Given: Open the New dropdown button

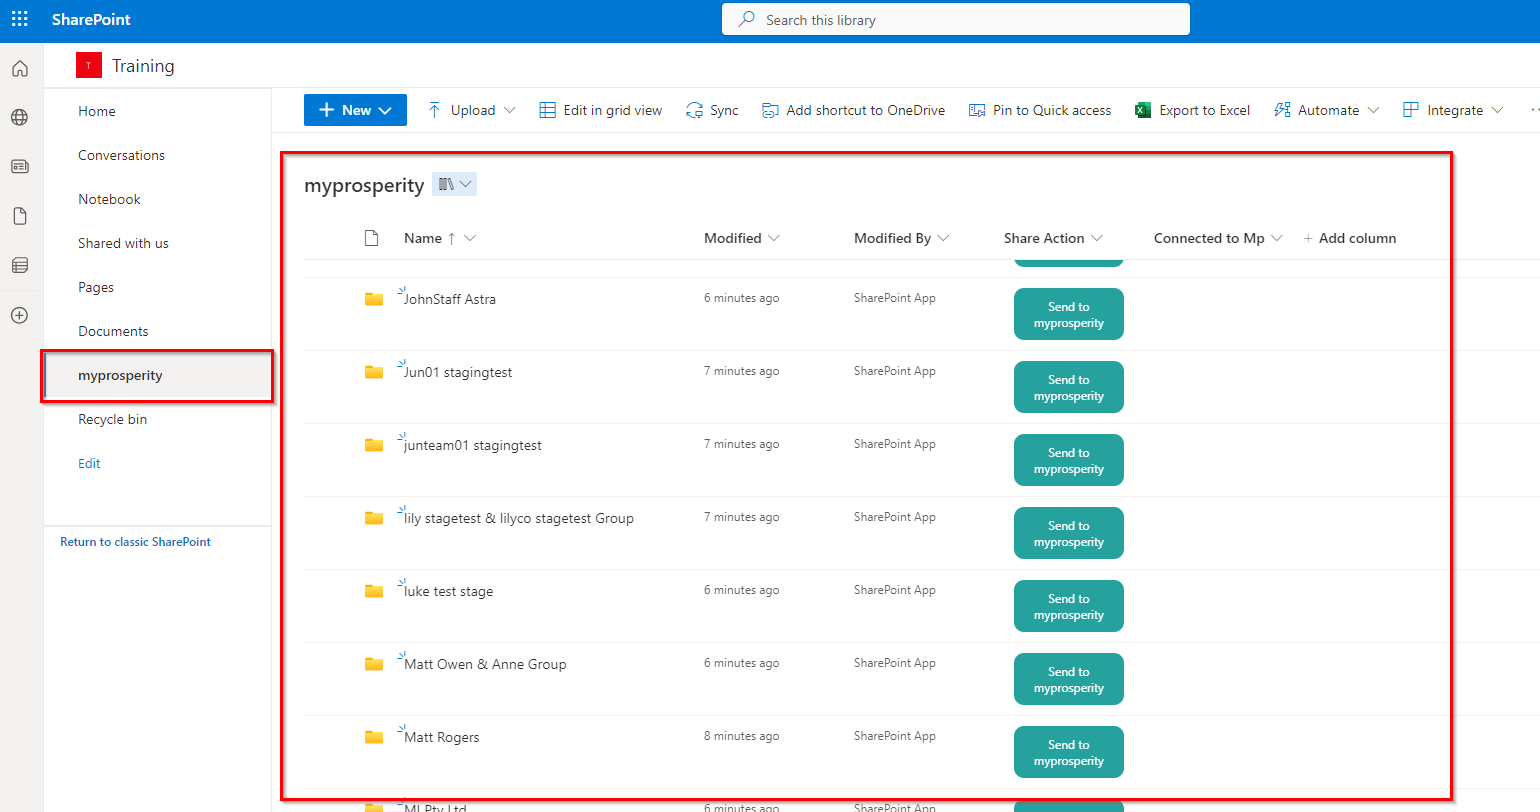Looking at the screenshot, I should [x=355, y=110].
